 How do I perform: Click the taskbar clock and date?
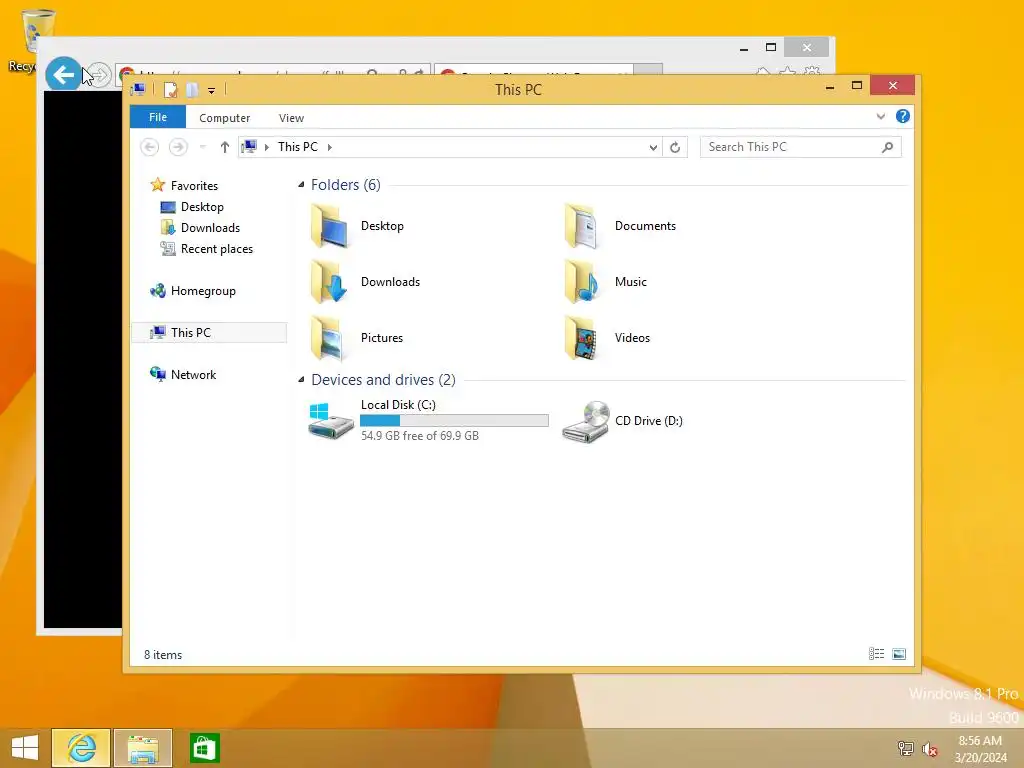click(980, 749)
